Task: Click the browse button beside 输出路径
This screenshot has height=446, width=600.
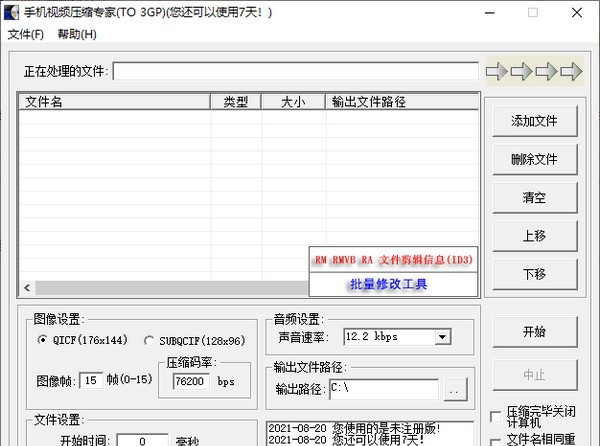Action: 455,390
